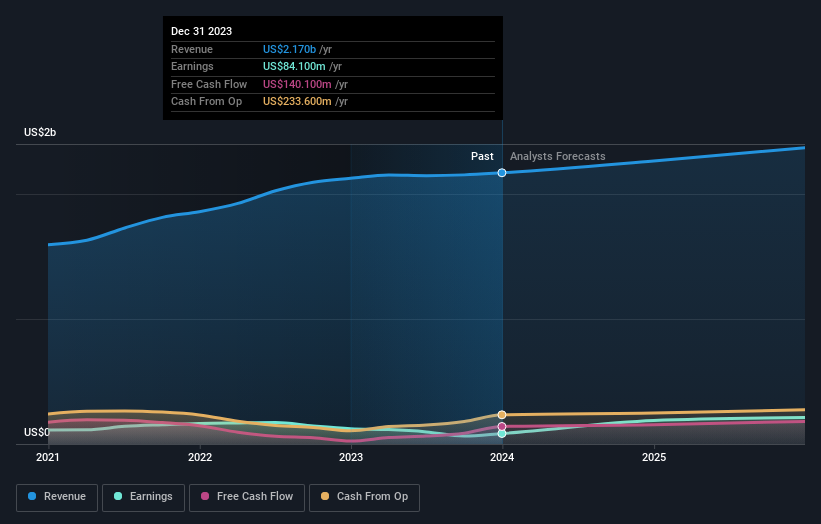Click the Revenue data point marker at 2024
Screen dimensions: 821x524
tap(502, 173)
